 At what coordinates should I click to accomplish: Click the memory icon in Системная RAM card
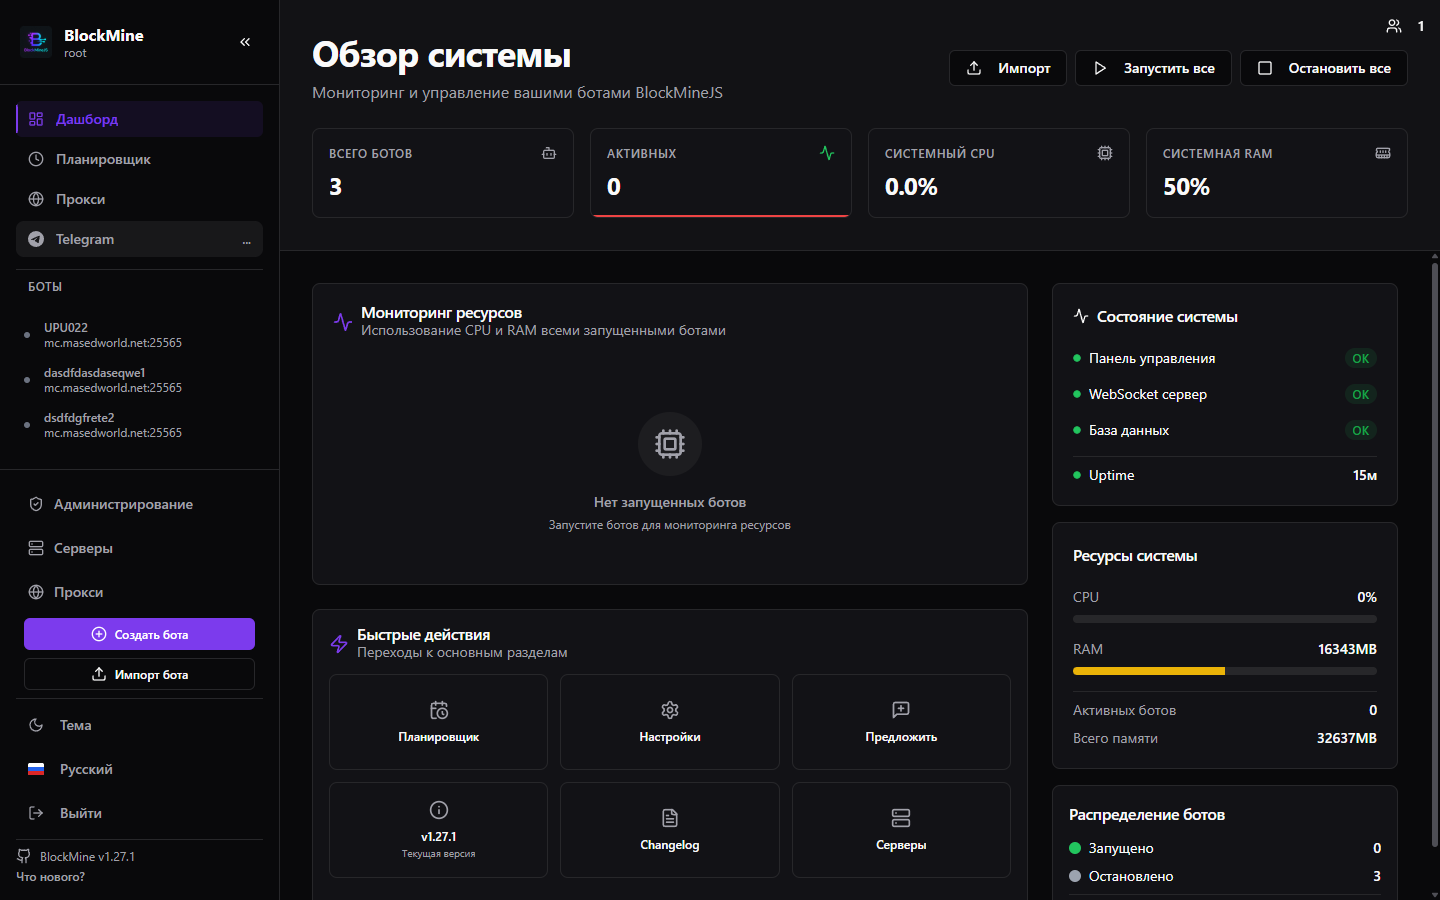(1383, 153)
